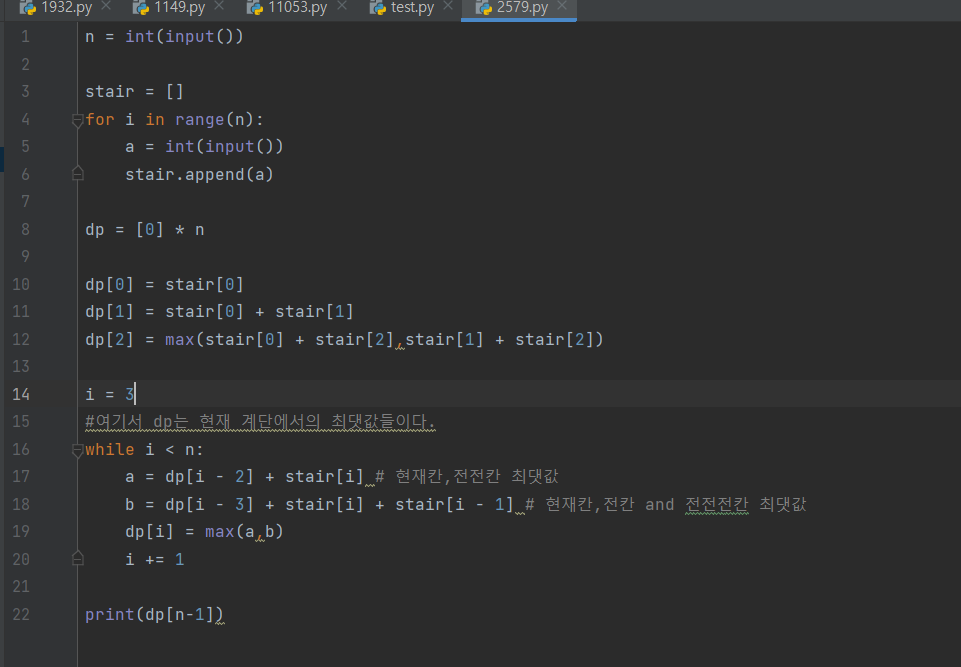Click 'while i < n:' statement

144,449
